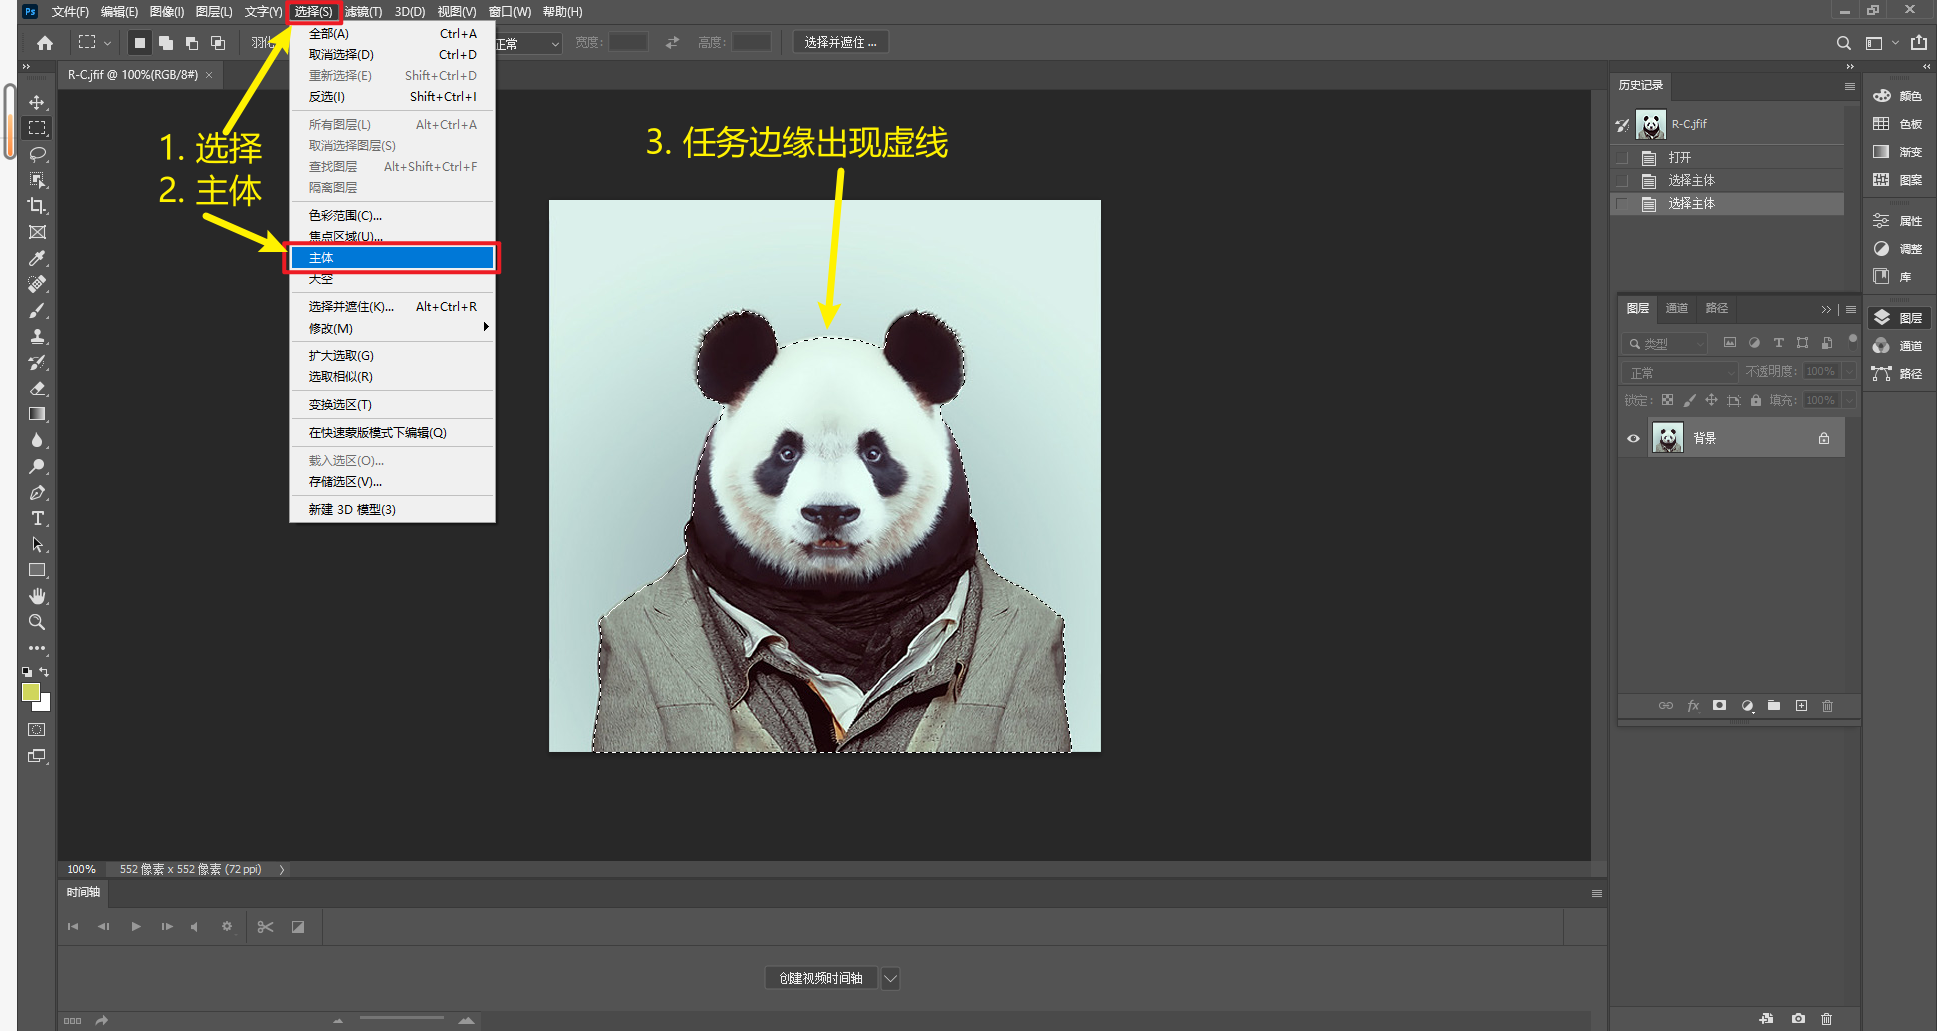
Task: Toggle history brush source for 打开 state
Action: [1622, 158]
